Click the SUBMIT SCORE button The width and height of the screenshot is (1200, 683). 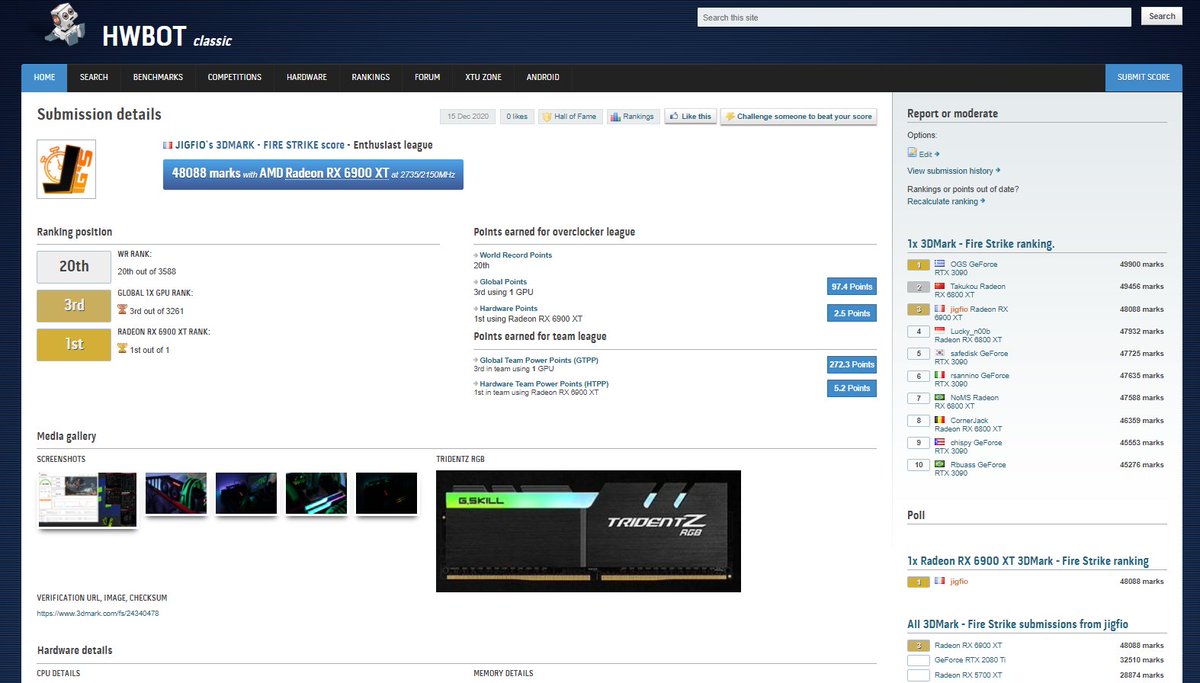[1143, 77]
